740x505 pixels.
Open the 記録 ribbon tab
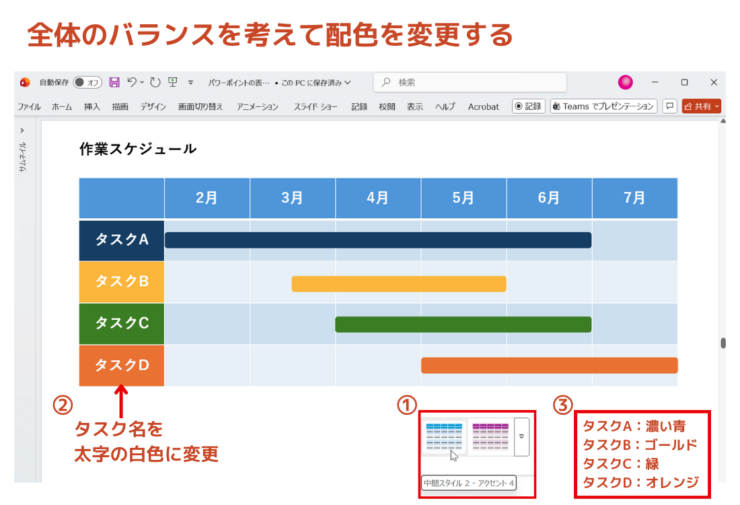click(359, 107)
